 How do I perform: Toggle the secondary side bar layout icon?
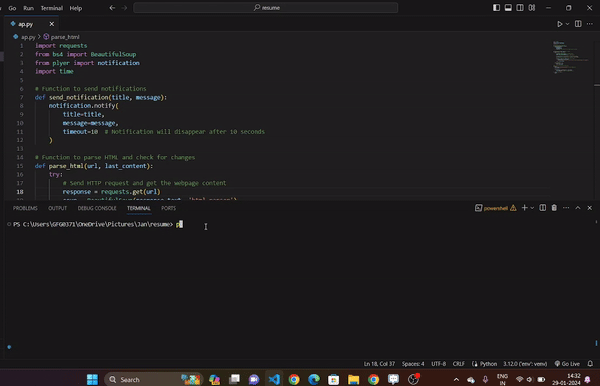click(520, 8)
